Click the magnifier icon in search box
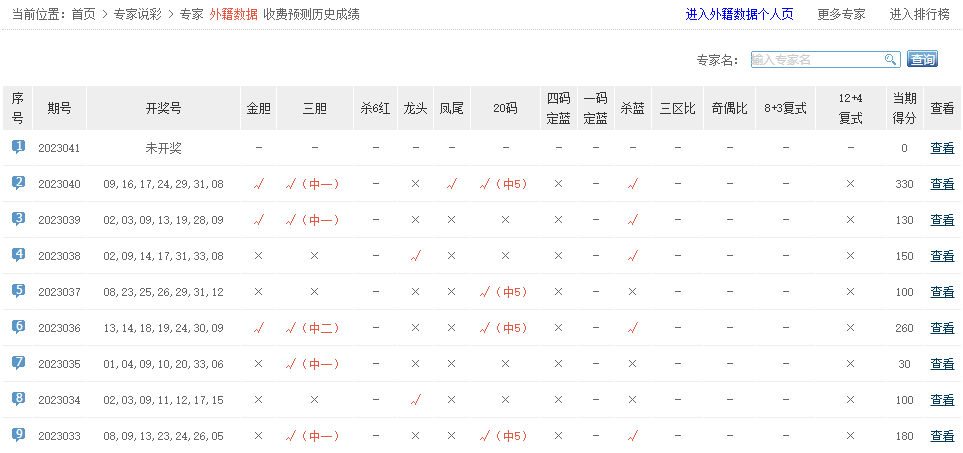The width and height of the screenshot is (963, 453). click(890, 60)
